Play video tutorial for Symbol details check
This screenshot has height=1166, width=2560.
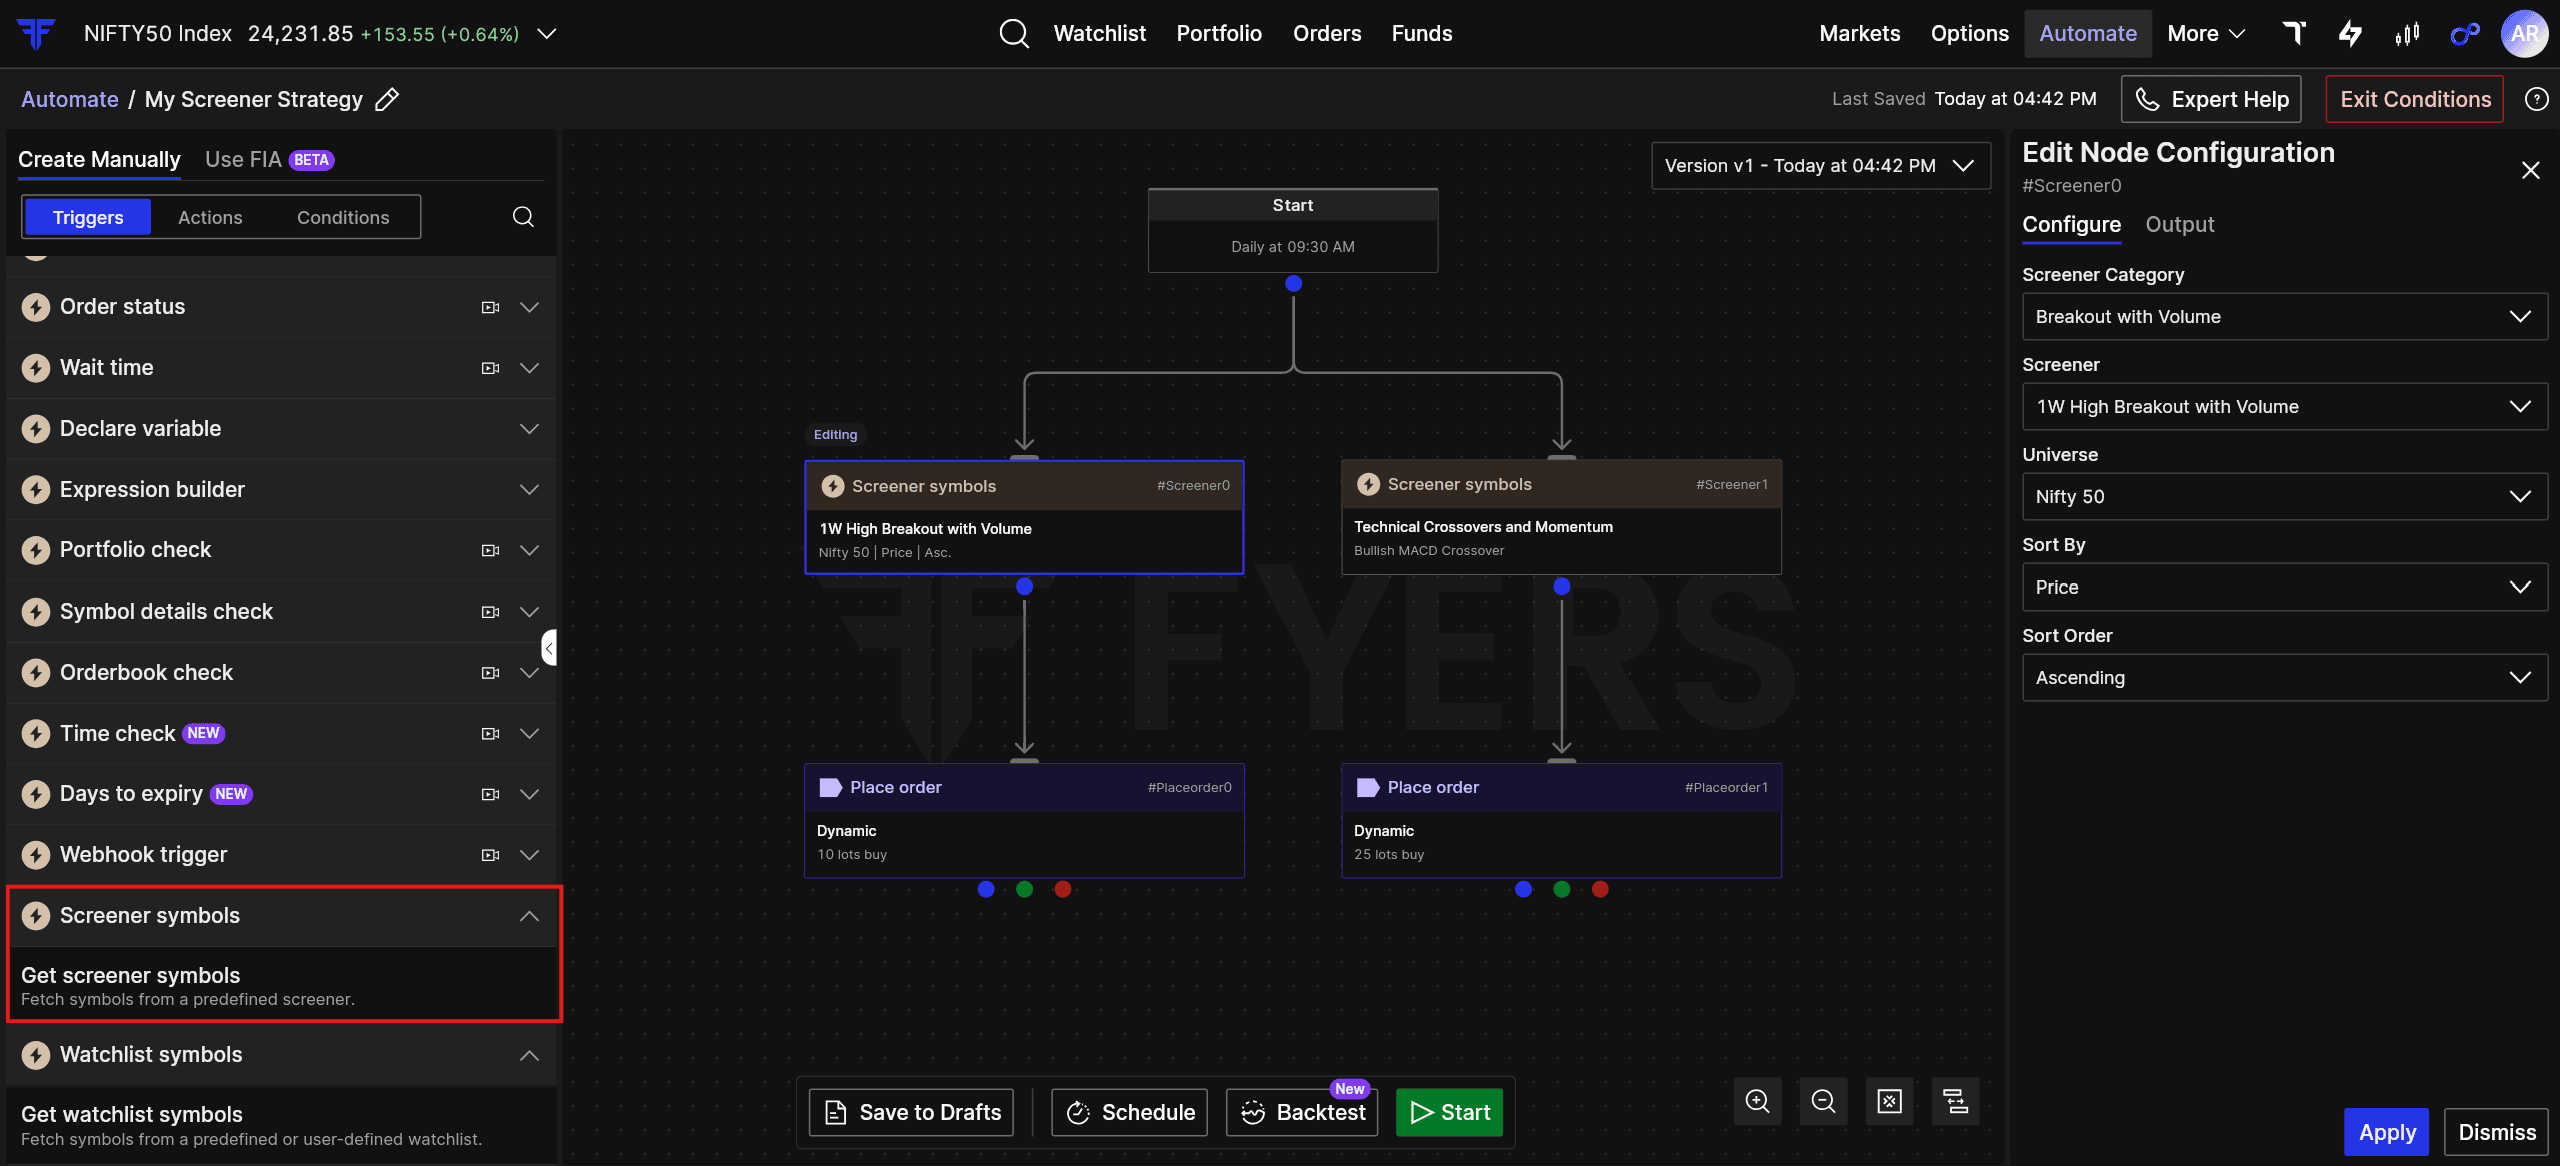[490, 612]
